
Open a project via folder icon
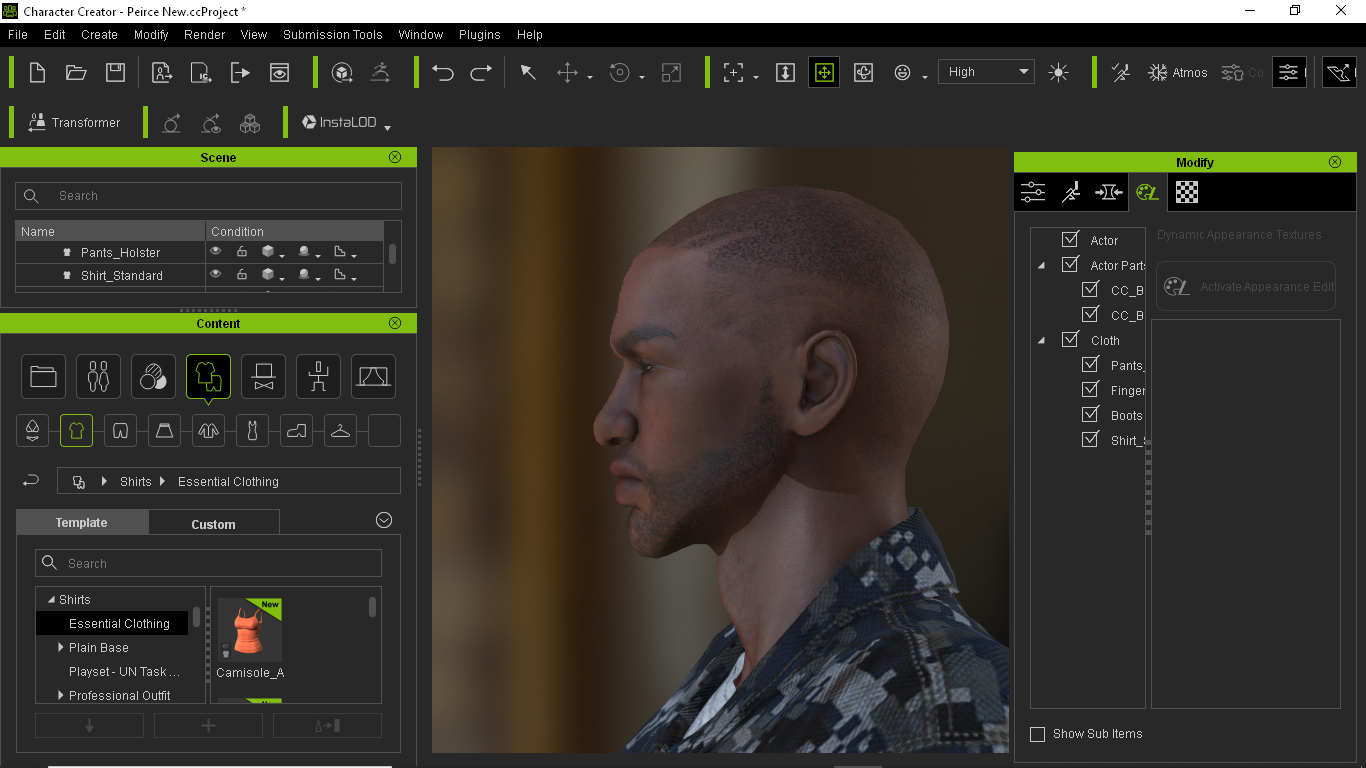coord(76,72)
